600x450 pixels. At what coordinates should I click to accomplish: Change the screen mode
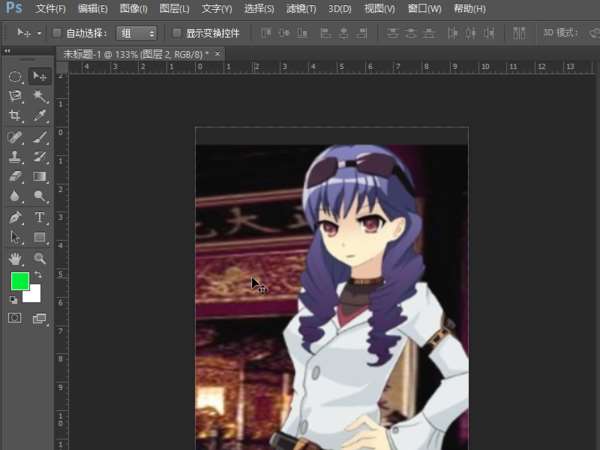coord(39,318)
